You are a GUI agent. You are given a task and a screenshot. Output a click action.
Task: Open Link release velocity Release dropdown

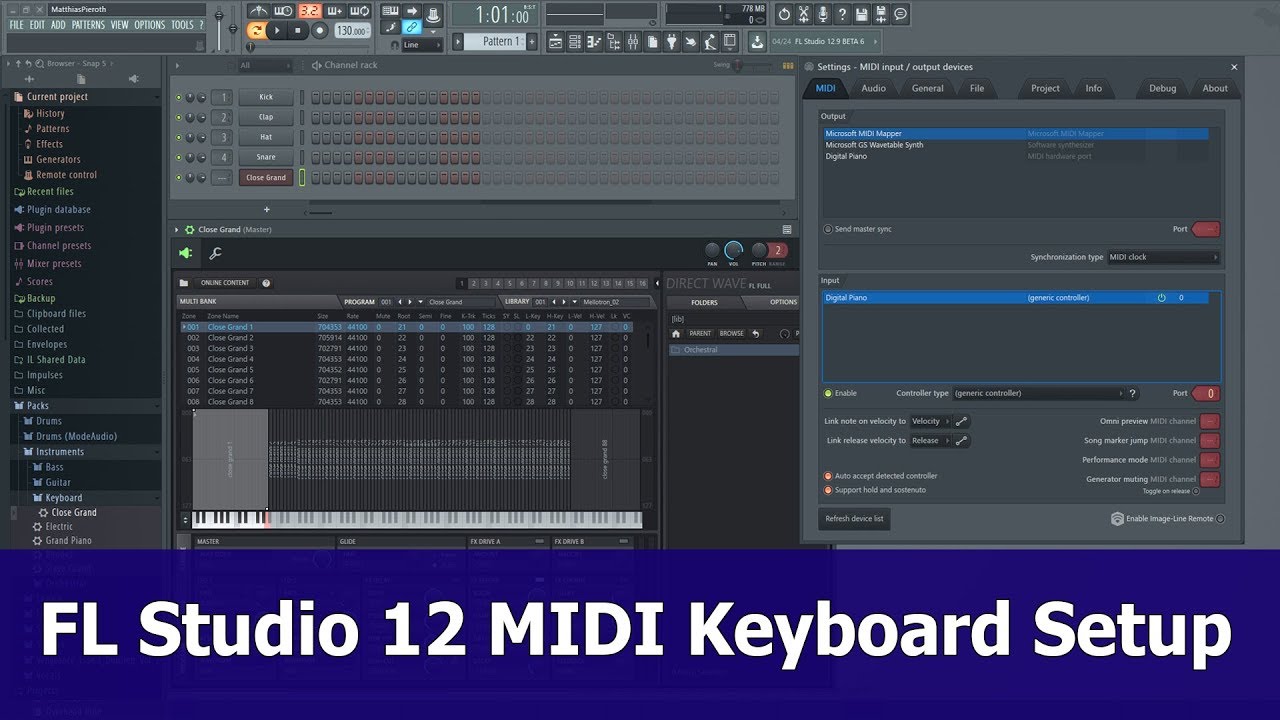click(x=929, y=440)
